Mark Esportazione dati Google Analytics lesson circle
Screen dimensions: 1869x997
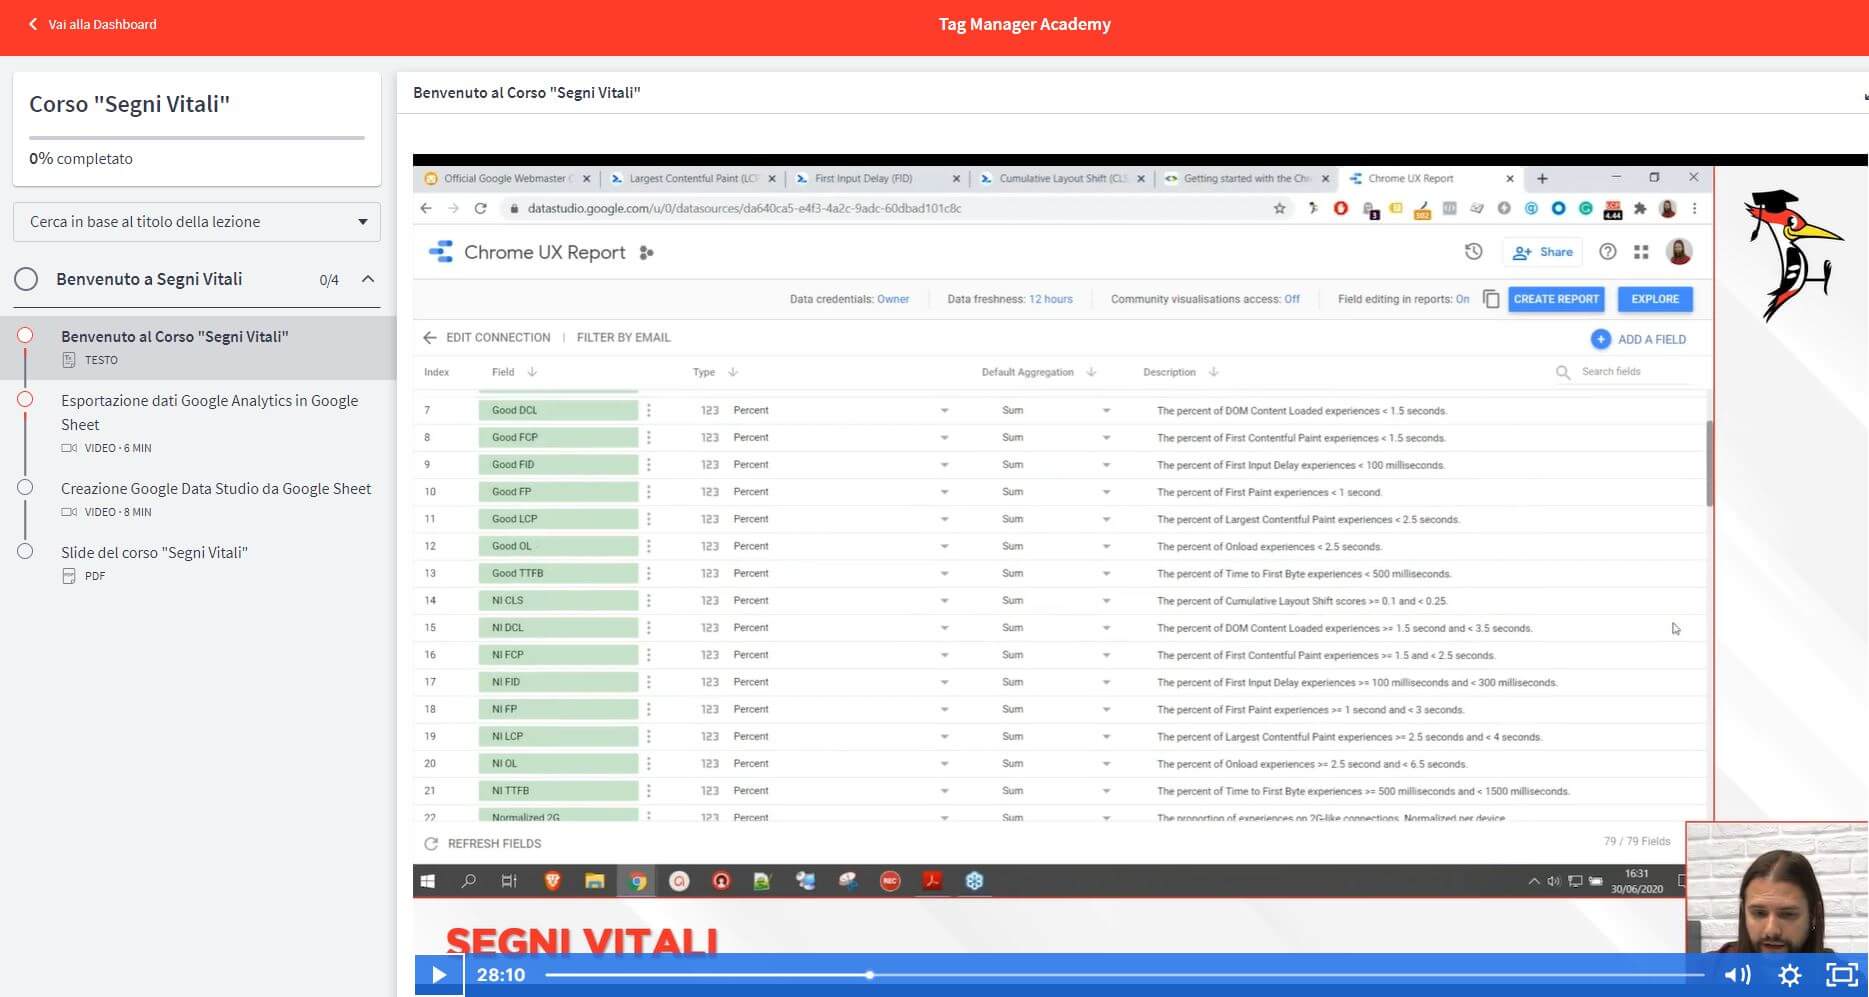tap(25, 399)
